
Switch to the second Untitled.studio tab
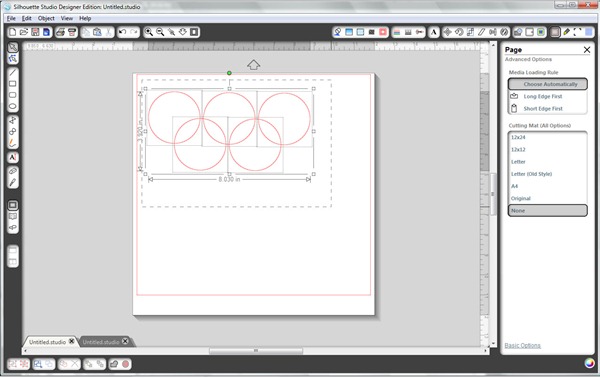coord(101,342)
